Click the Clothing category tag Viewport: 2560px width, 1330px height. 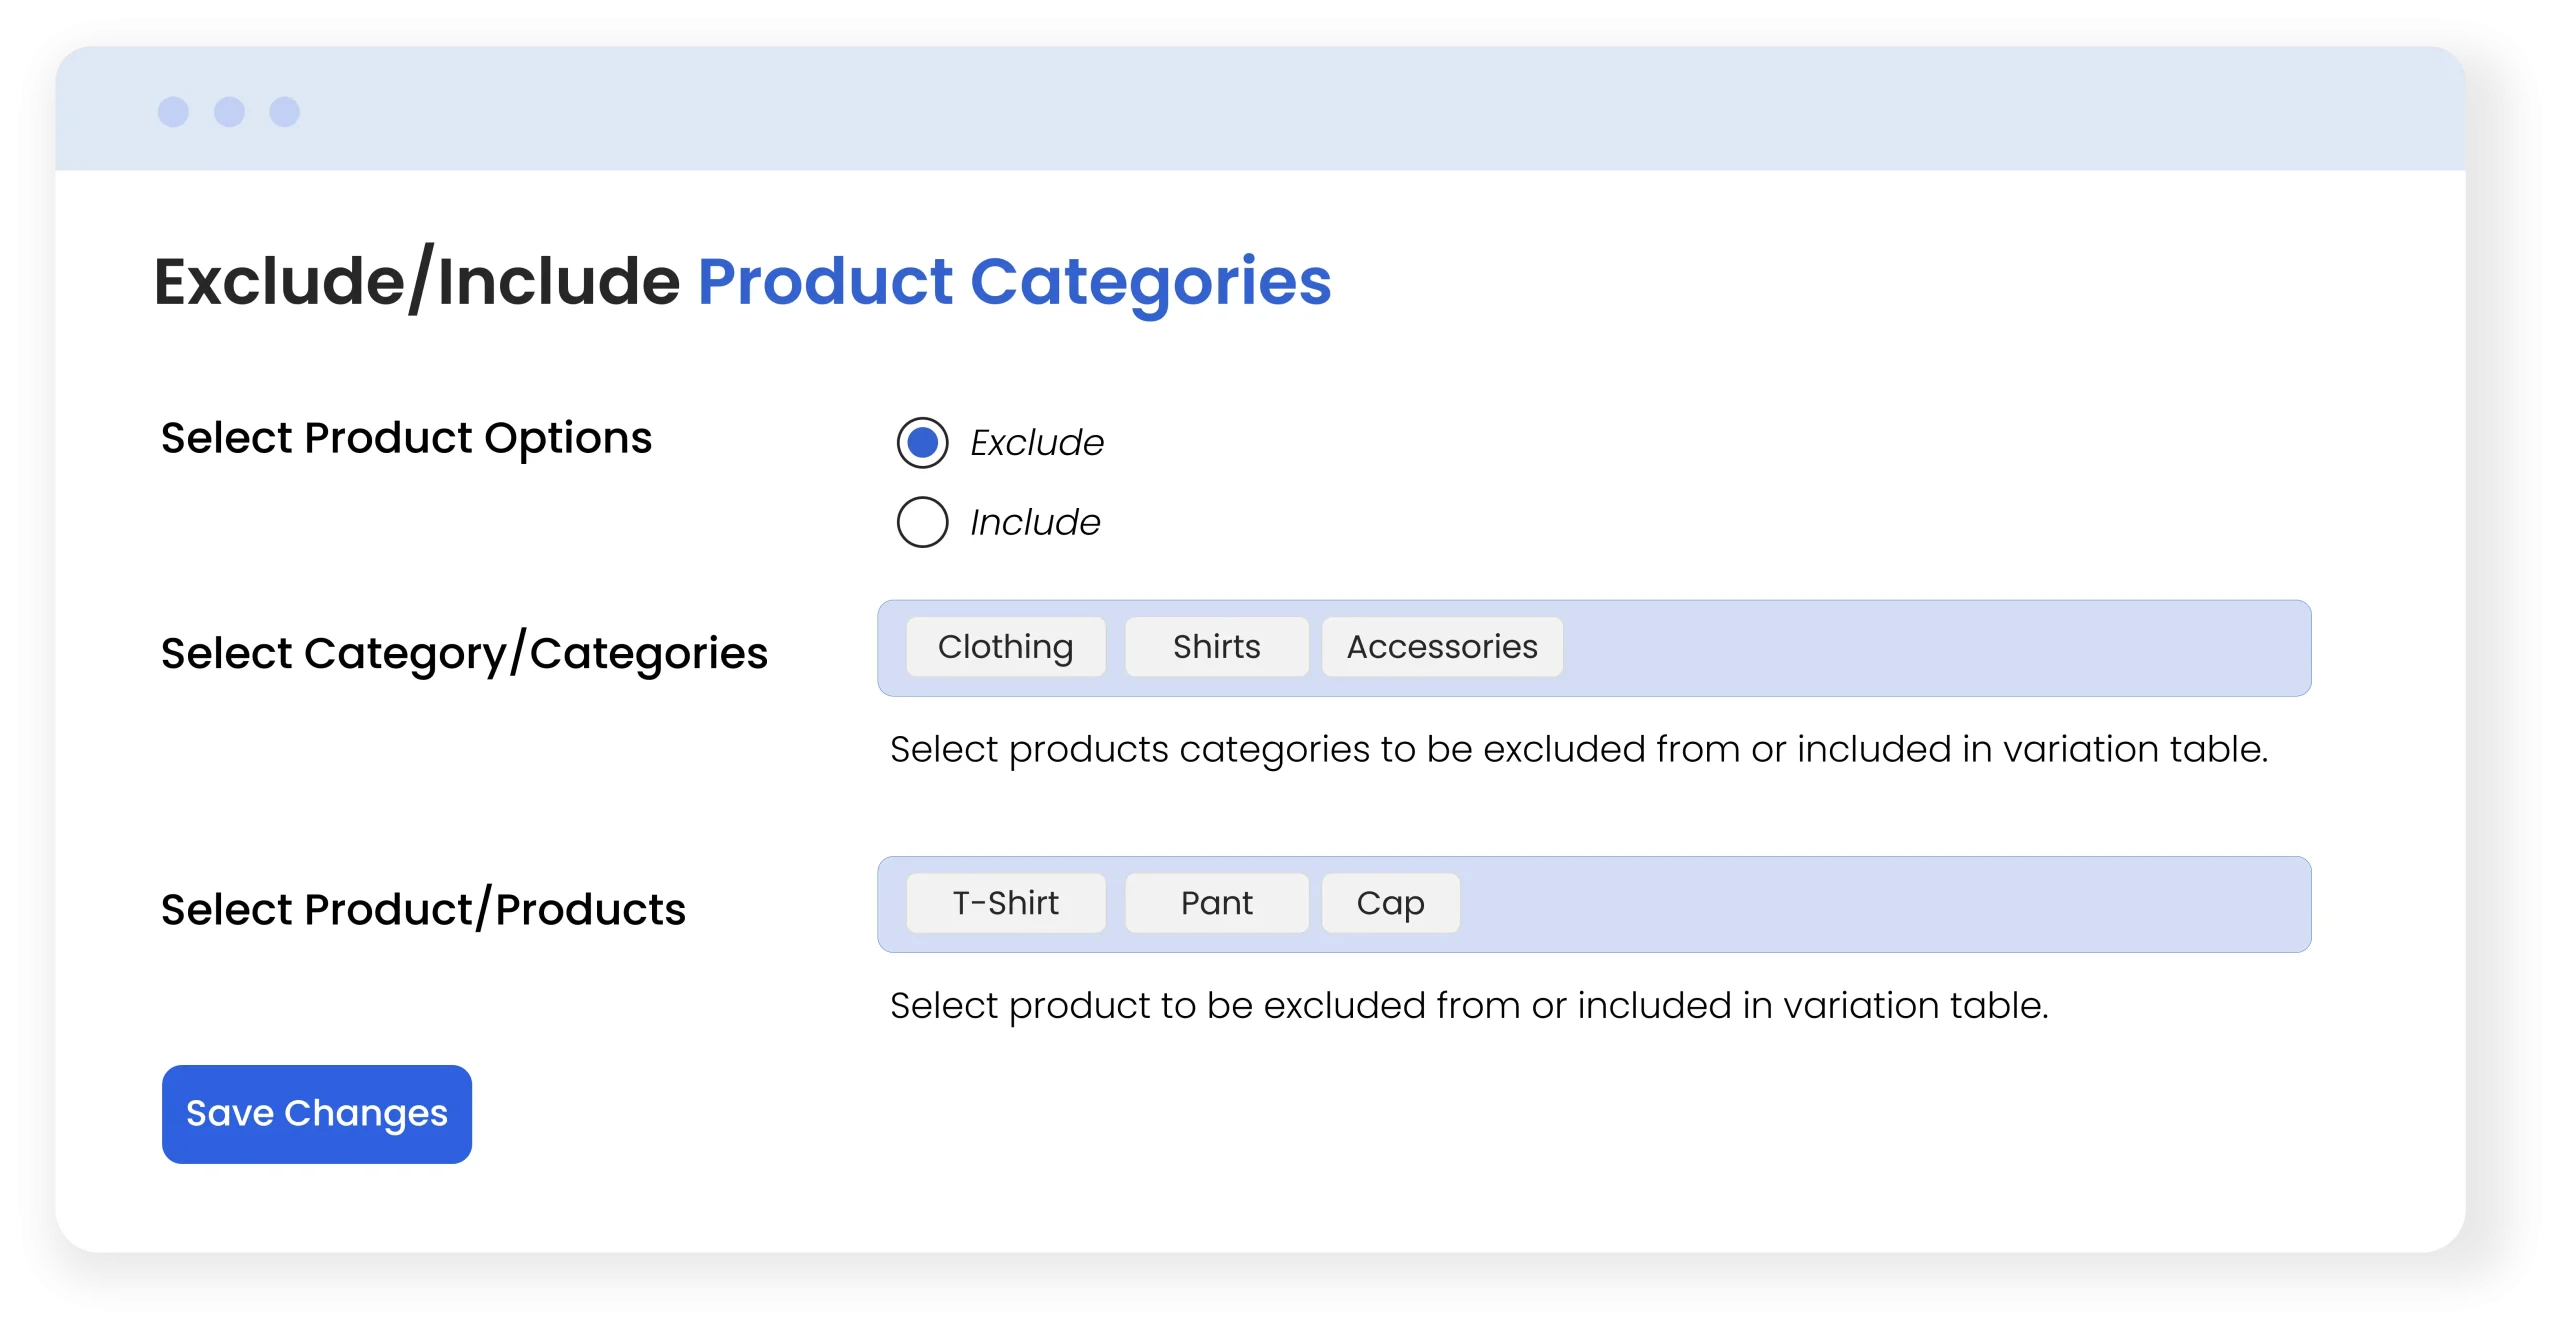click(x=1006, y=647)
